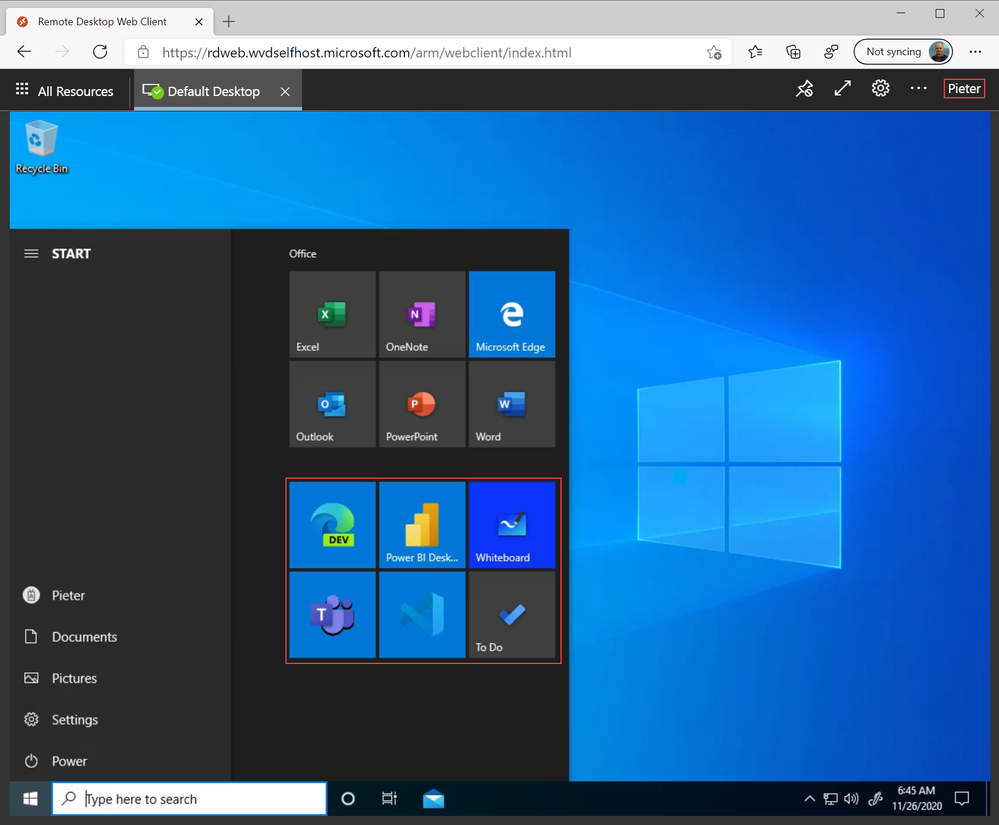The image size is (999, 825).
Task: Click the Not syncing profile button
Action: tap(903, 52)
